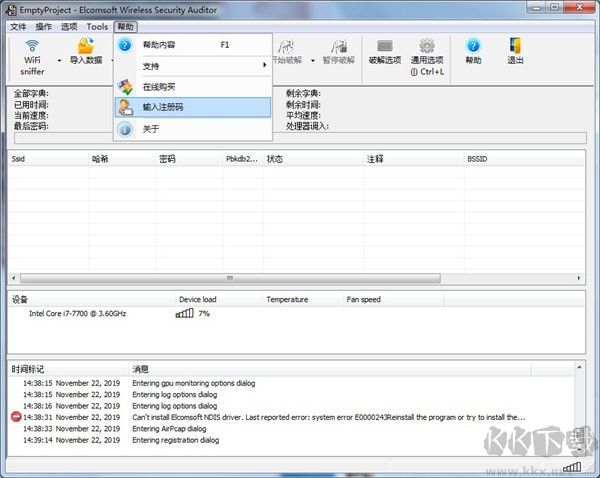
Task: Open the WiFi sniffer tool
Action: coord(32,57)
